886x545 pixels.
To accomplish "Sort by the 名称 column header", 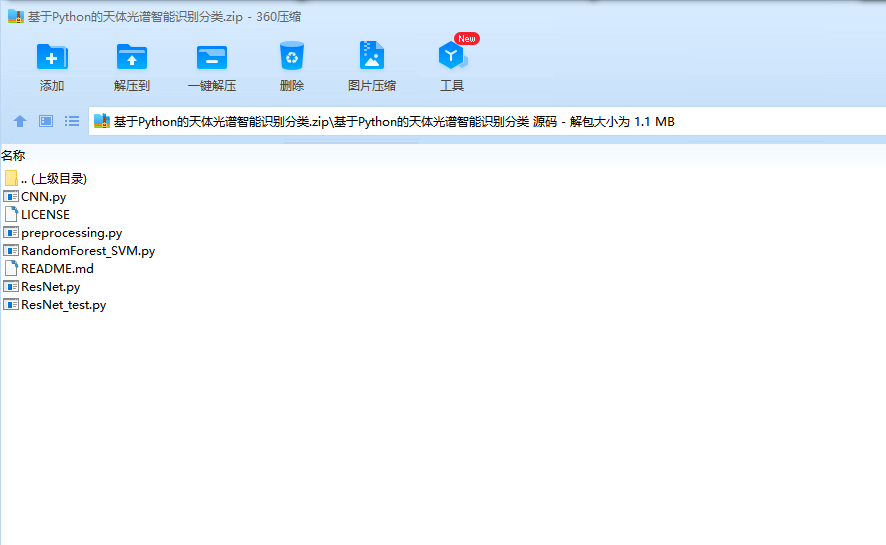I will click(x=13, y=155).
